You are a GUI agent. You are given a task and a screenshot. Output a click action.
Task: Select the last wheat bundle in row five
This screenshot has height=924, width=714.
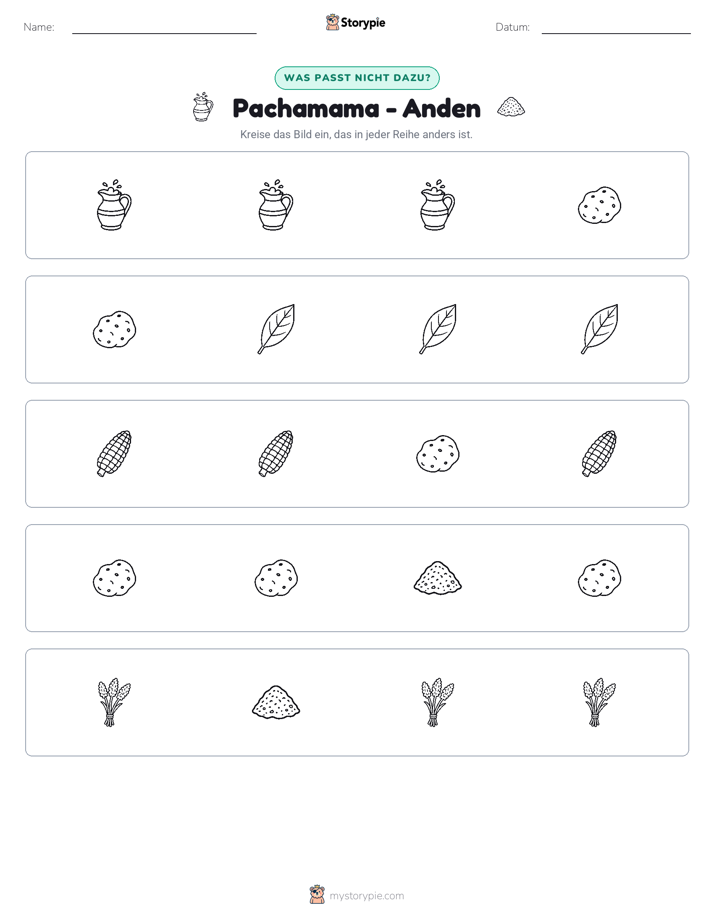tap(599, 702)
